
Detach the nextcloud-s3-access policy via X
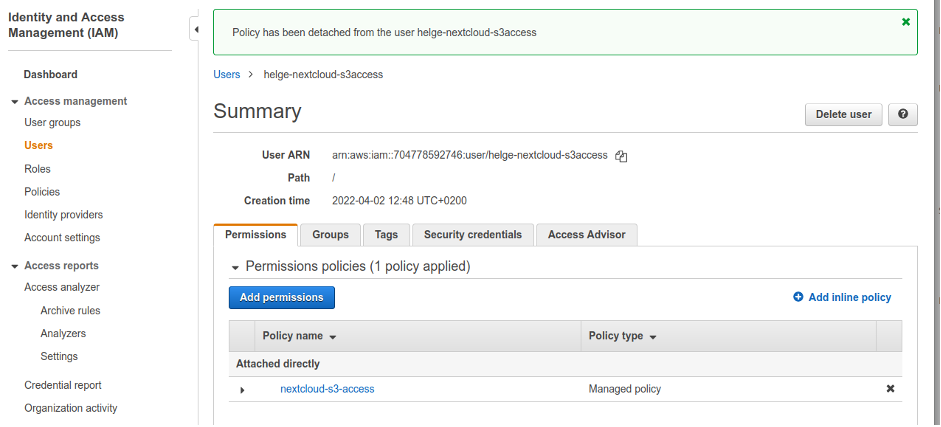[890, 389]
